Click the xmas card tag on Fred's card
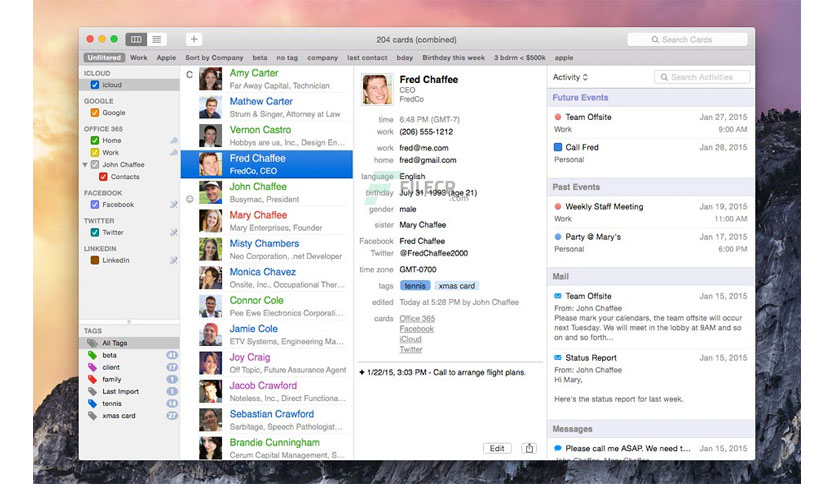The image size is (836, 484). coord(456,286)
